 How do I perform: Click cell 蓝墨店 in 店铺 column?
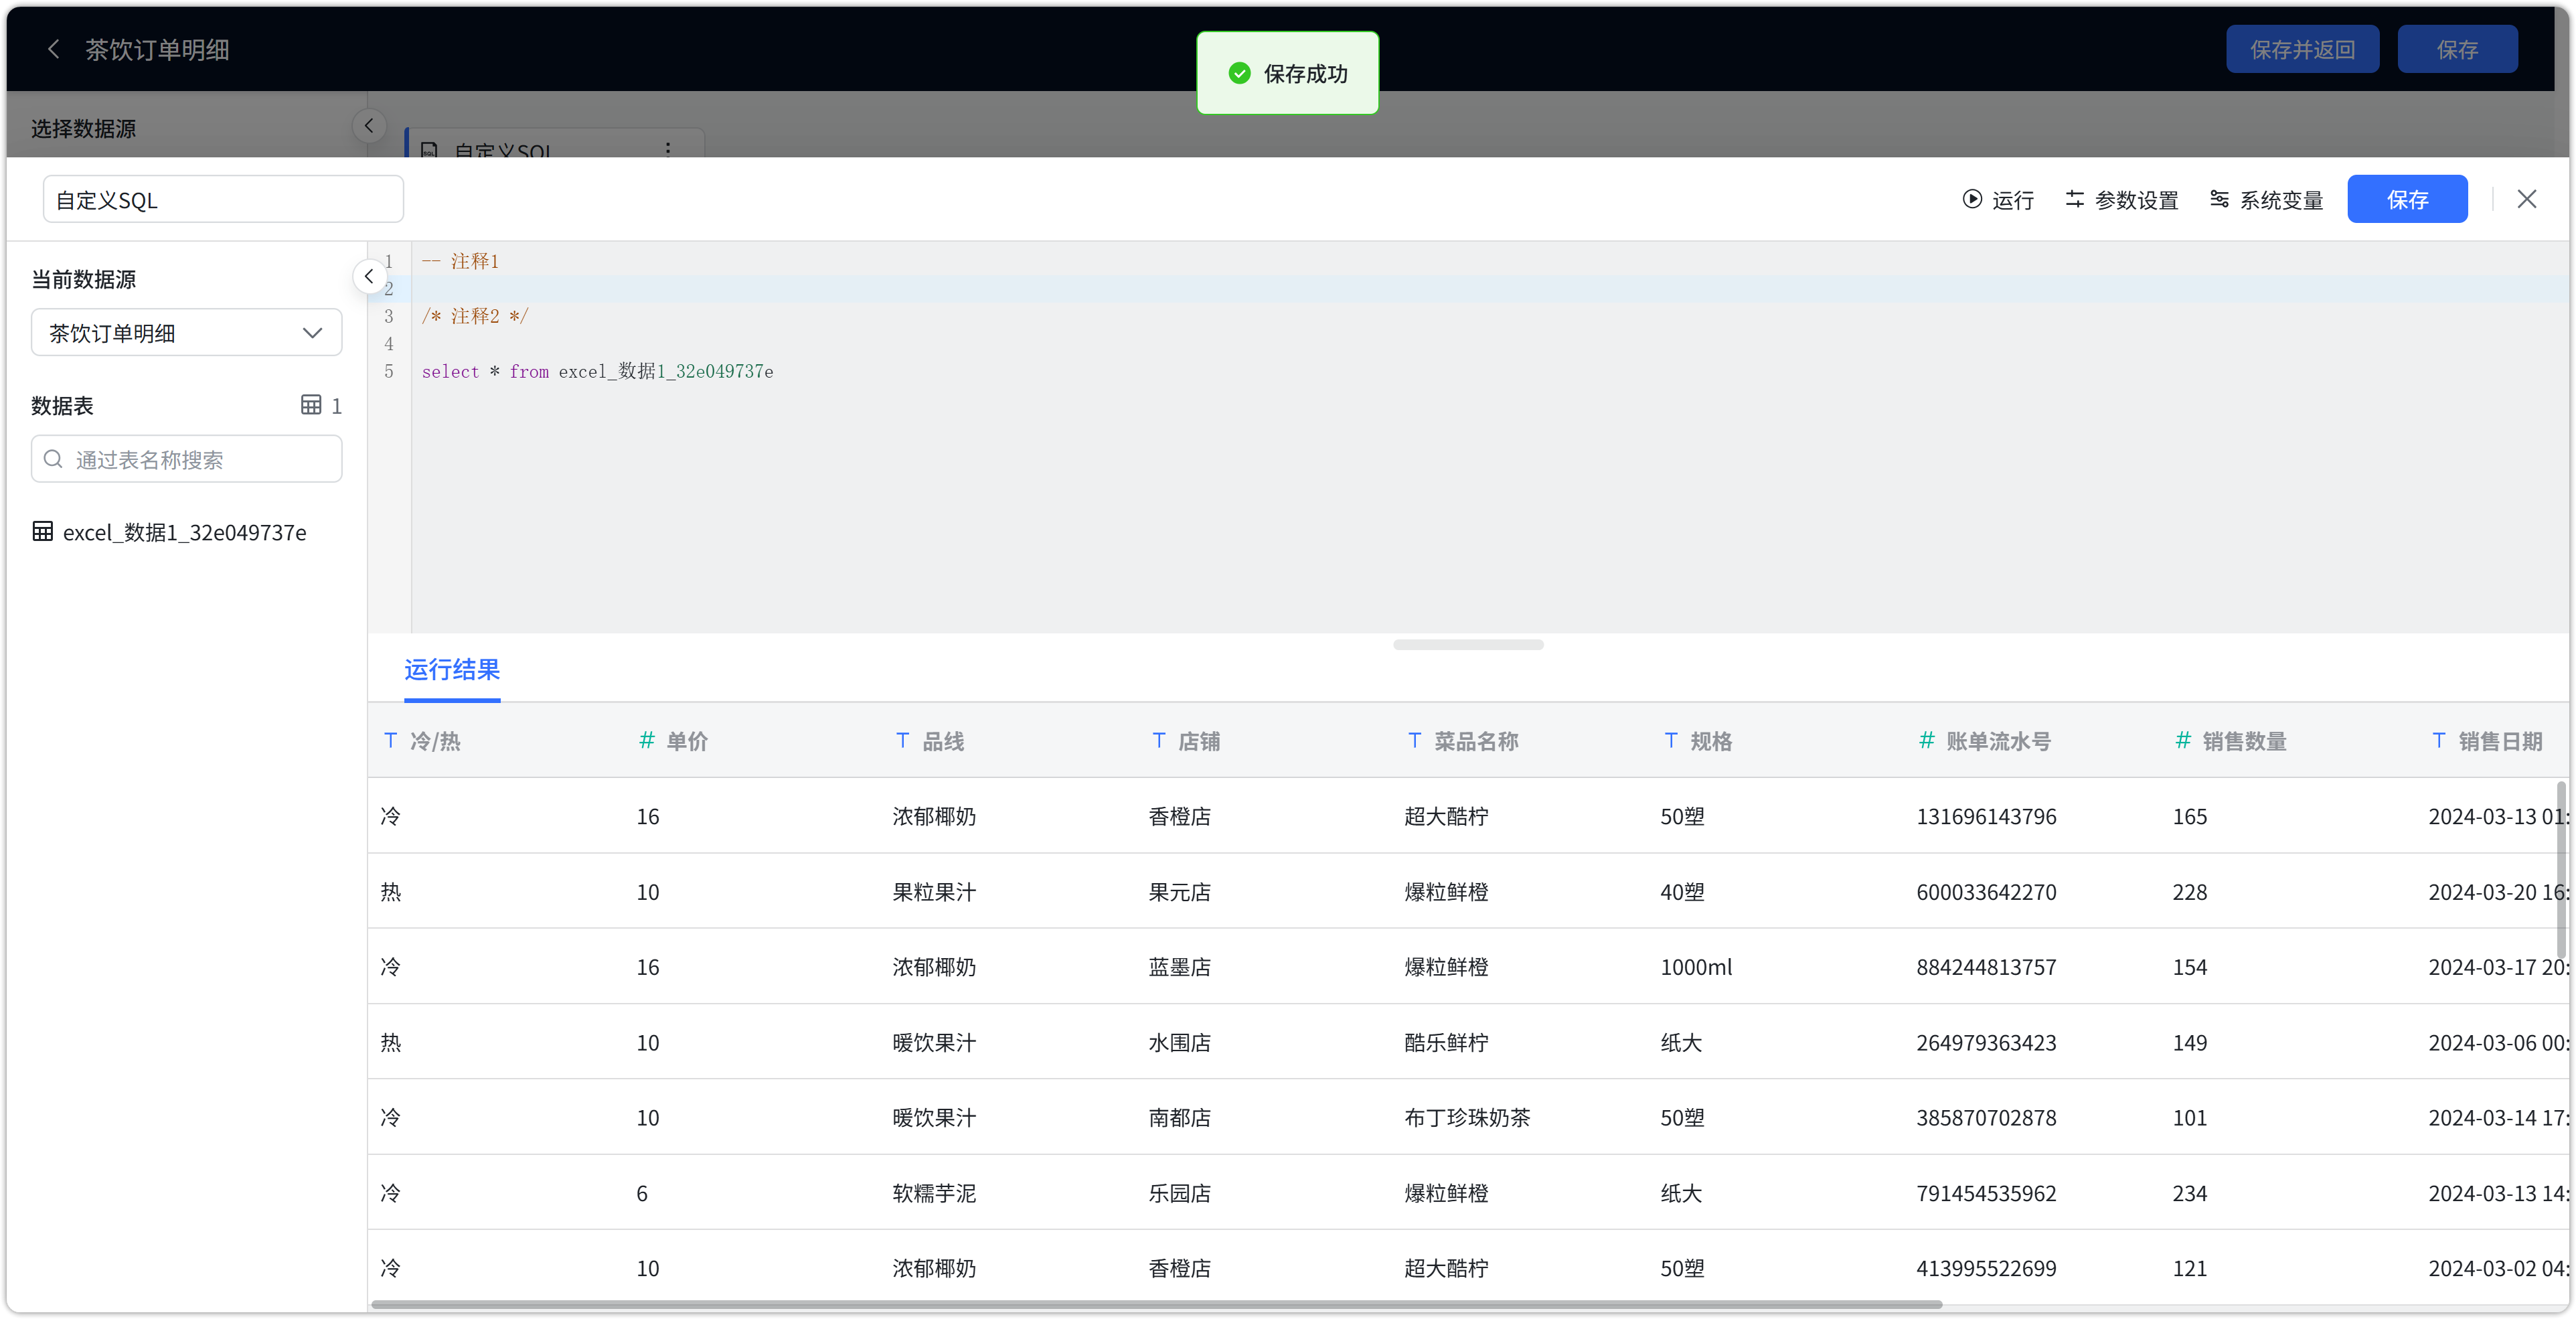click(1179, 967)
